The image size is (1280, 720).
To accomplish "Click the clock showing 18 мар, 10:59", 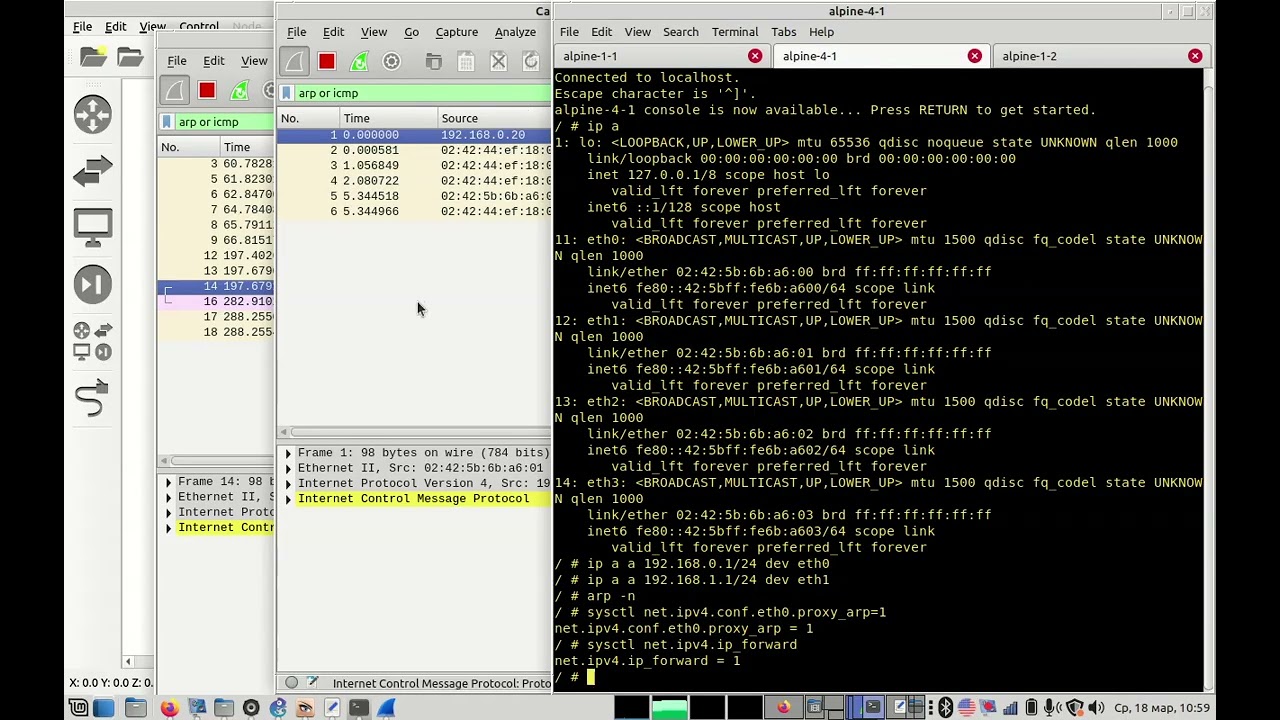I will [1161, 708].
